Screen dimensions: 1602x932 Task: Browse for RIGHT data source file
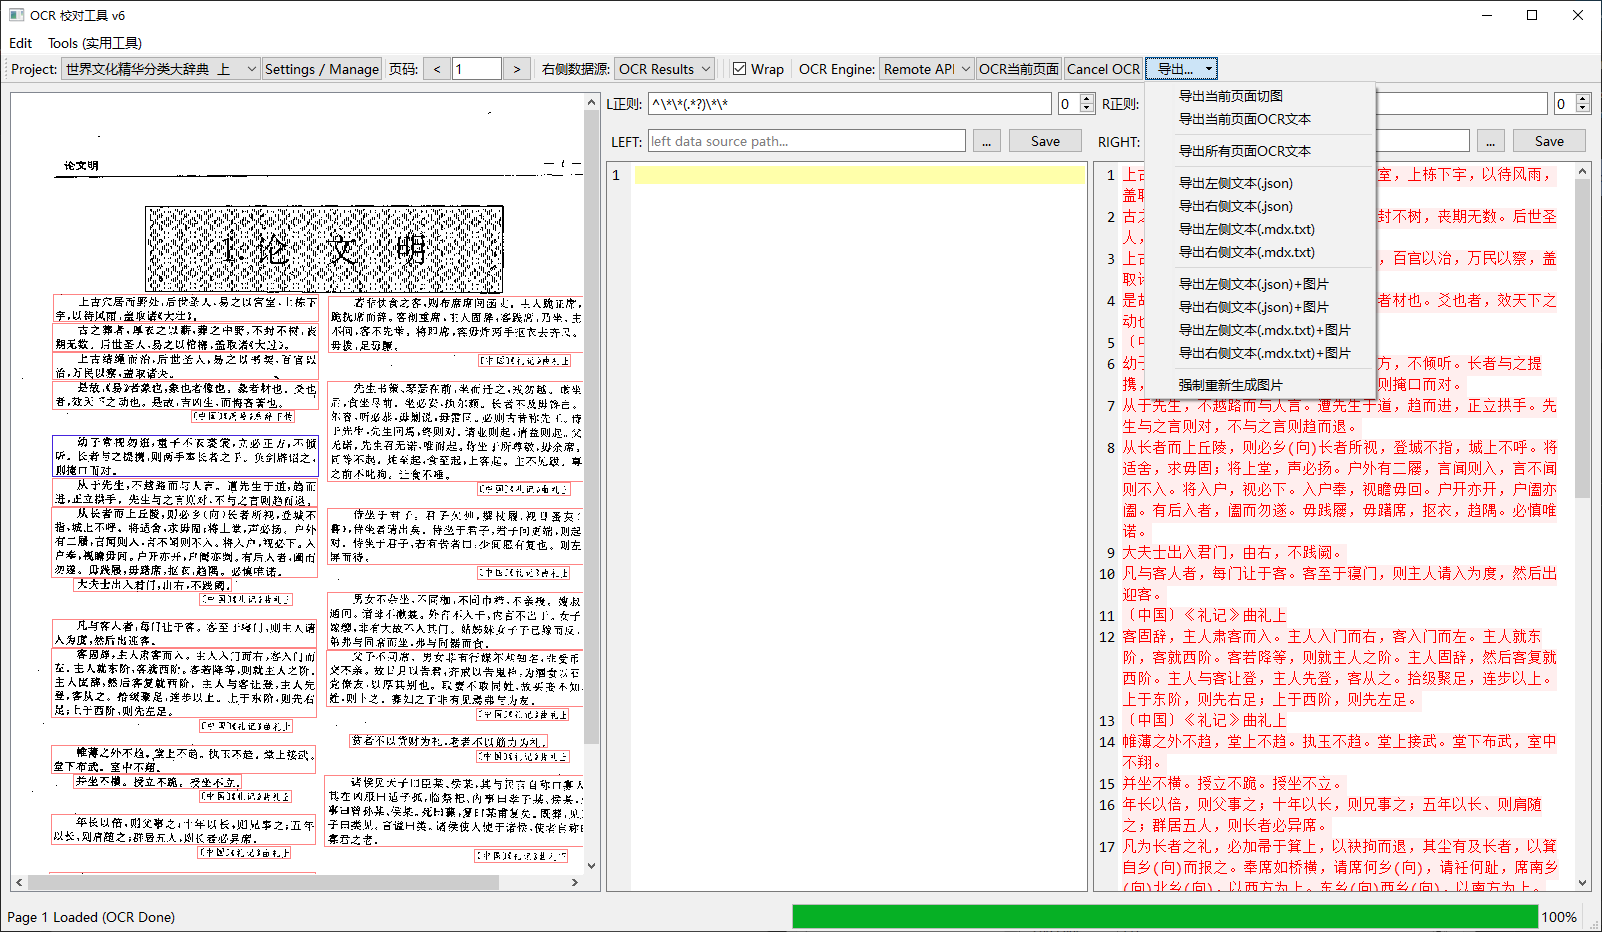(1490, 141)
